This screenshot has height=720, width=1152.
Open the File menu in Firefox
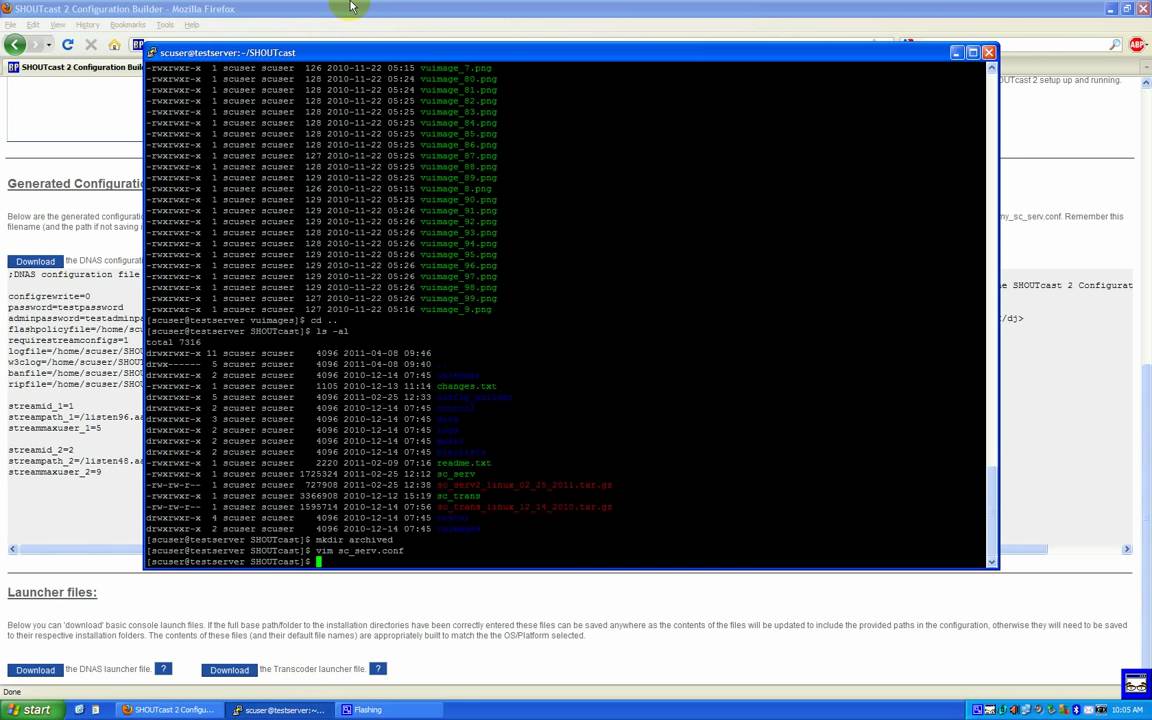(x=10, y=25)
